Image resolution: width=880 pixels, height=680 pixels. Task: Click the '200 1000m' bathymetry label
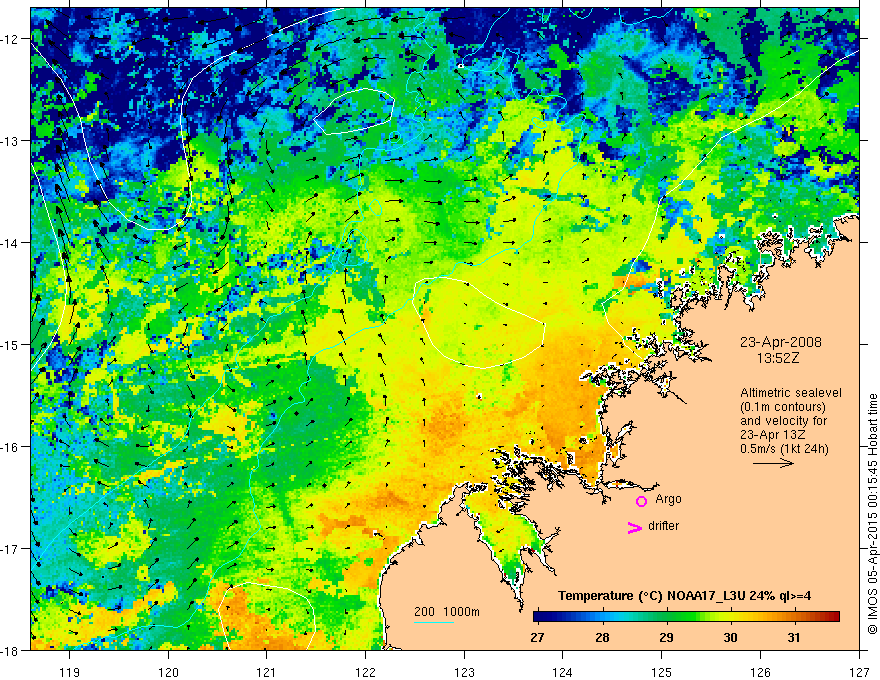click(447, 612)
